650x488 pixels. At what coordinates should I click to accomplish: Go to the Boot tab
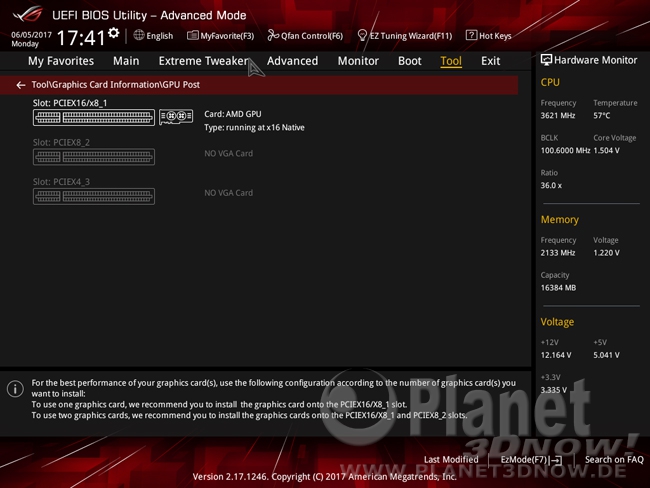410,61
